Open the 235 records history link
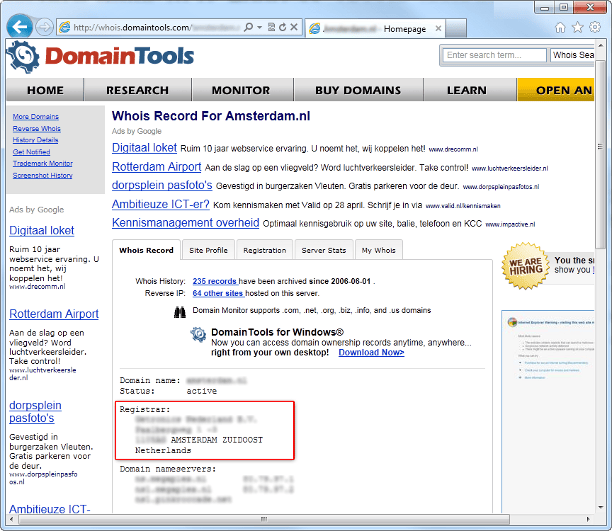Viewport: 612px width, 531px height. (x=215, y=281)
